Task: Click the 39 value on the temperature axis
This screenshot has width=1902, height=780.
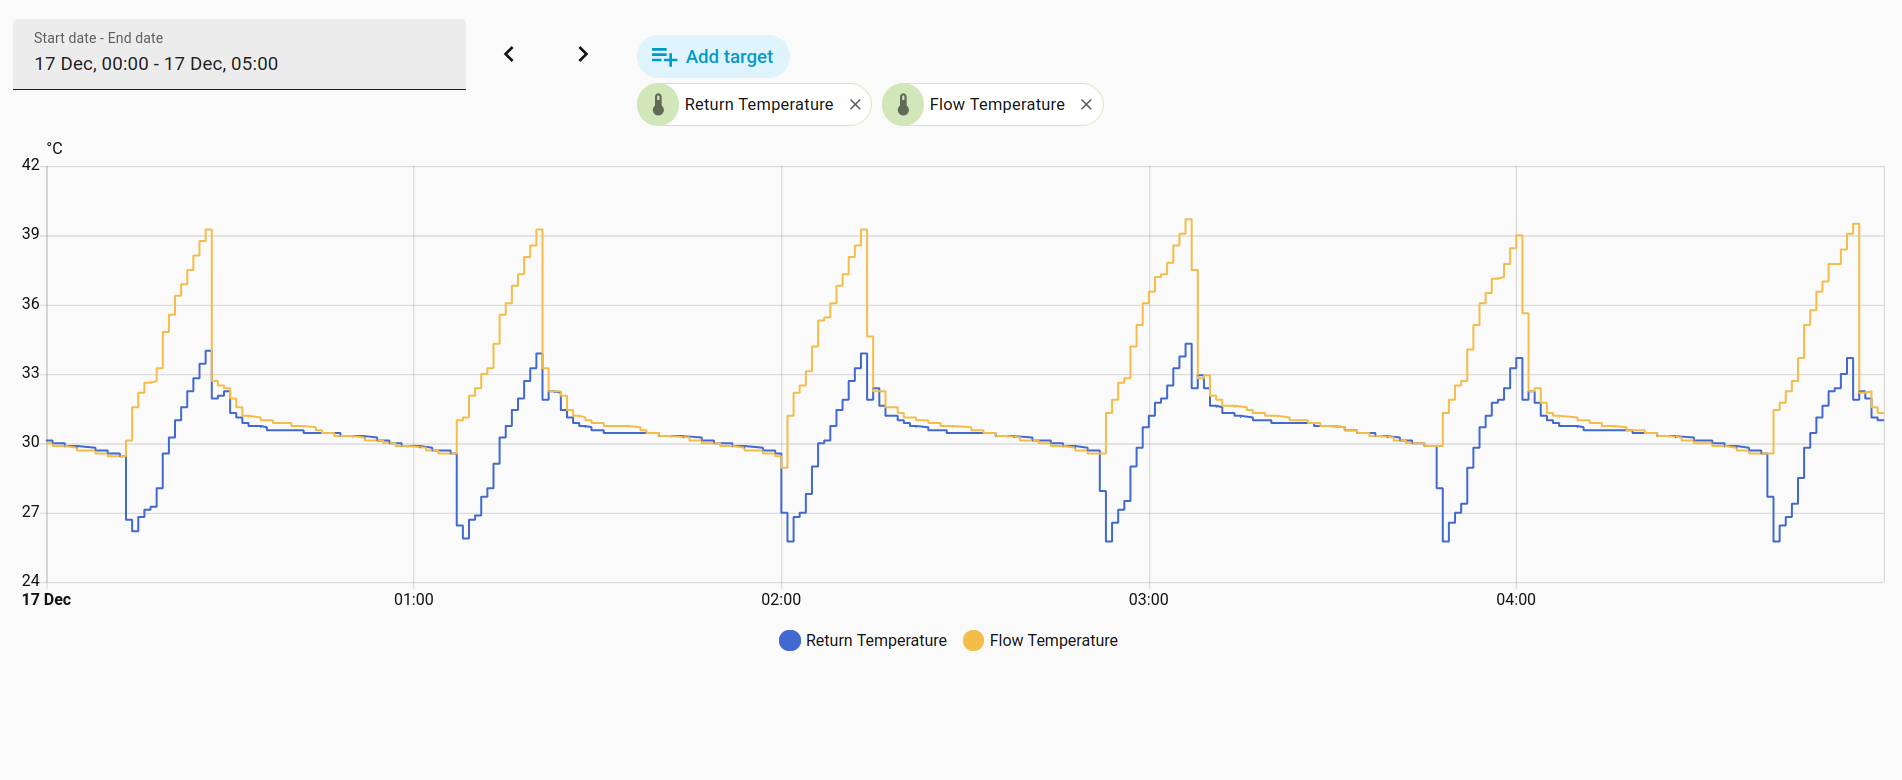Action: coord(31,234)
